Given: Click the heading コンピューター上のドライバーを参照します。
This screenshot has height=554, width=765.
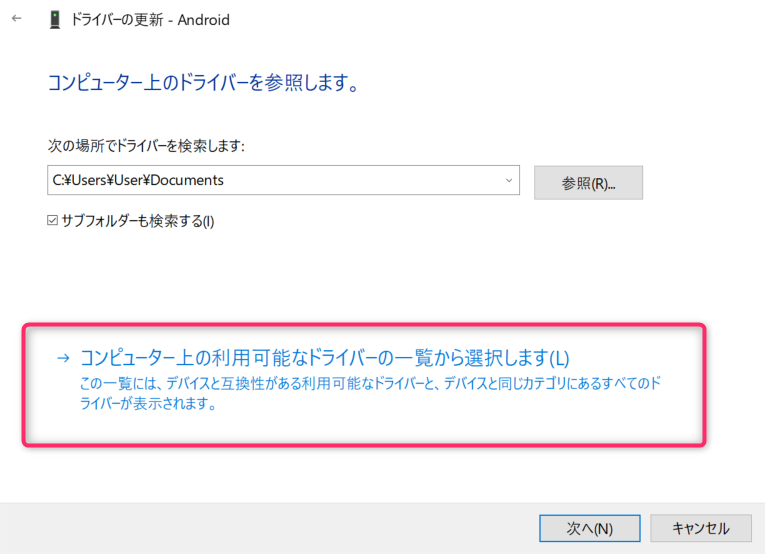Looking at the screenshot, I should 204,82.
